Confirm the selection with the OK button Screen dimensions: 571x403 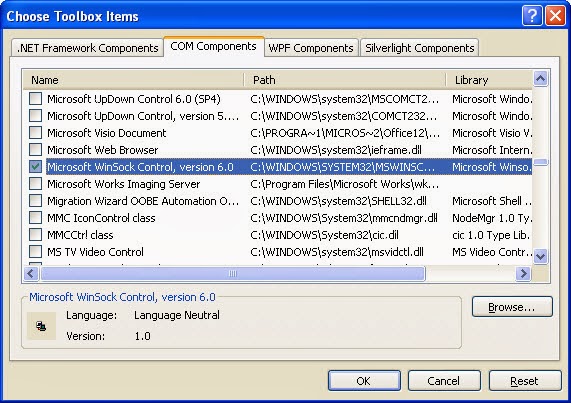[364, 381]
